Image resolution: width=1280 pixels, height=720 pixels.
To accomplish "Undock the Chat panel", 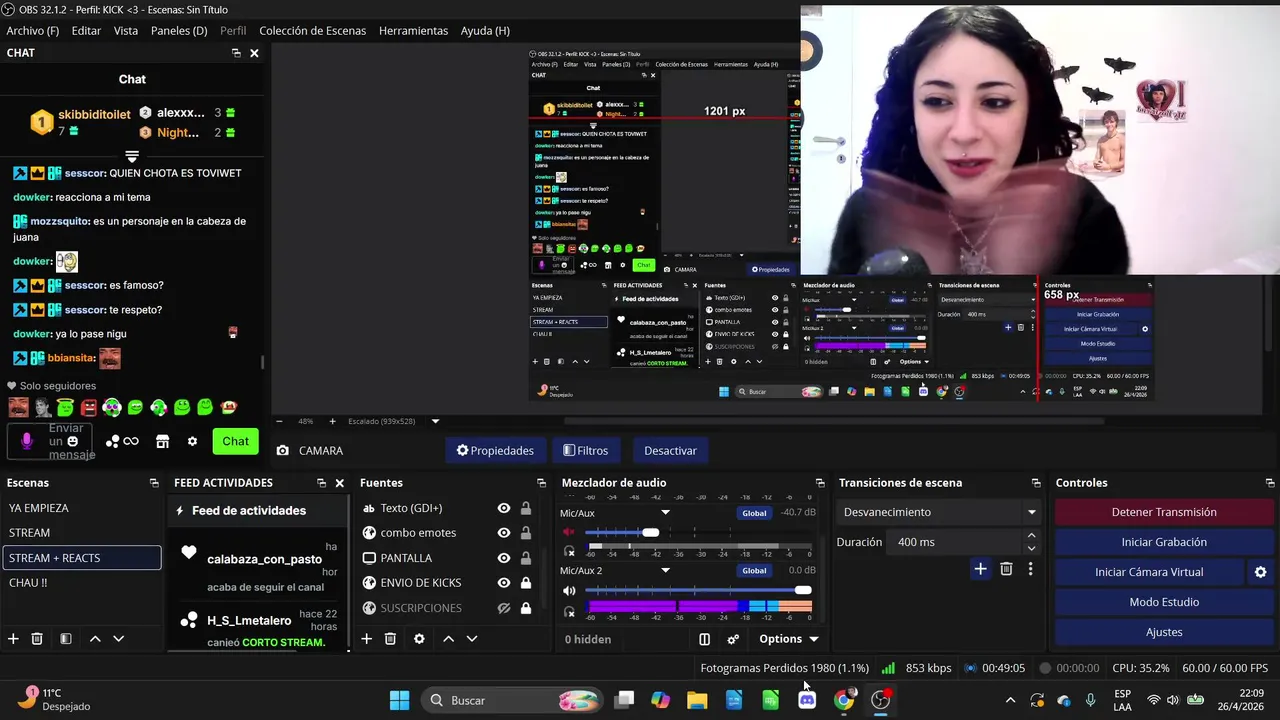I will [x=236, y=53].
